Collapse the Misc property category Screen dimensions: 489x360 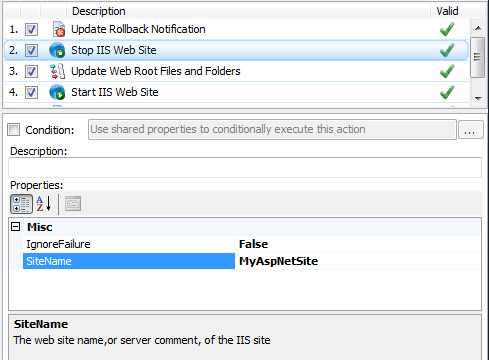tap(15, 227)
